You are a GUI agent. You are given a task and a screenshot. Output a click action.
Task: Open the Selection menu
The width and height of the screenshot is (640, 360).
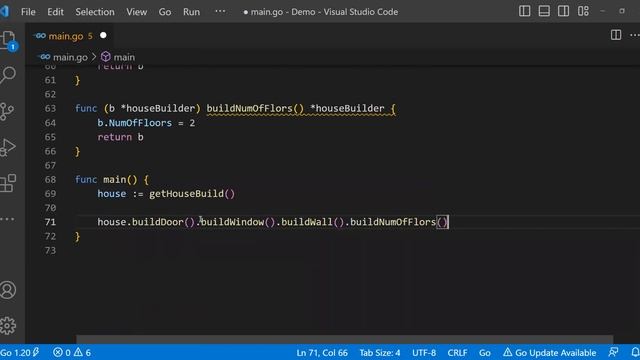click(x=95, y=12)
